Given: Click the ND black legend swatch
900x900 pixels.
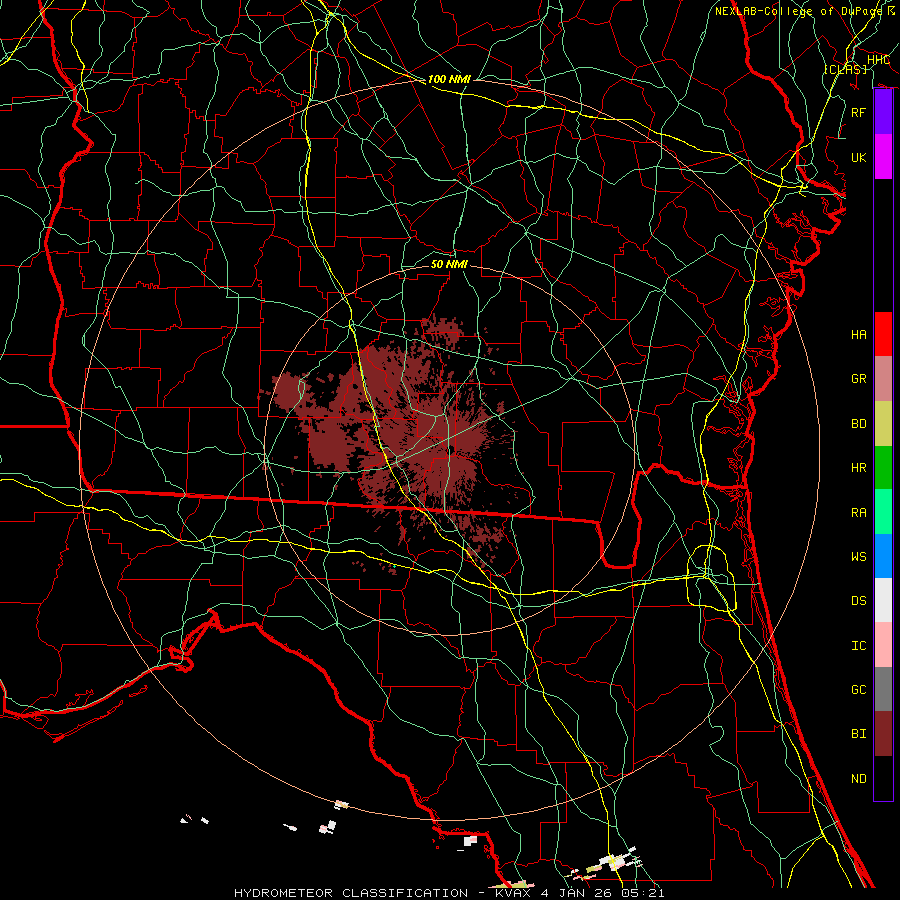Looking at the screenshot, I should (x=883, y=778).
